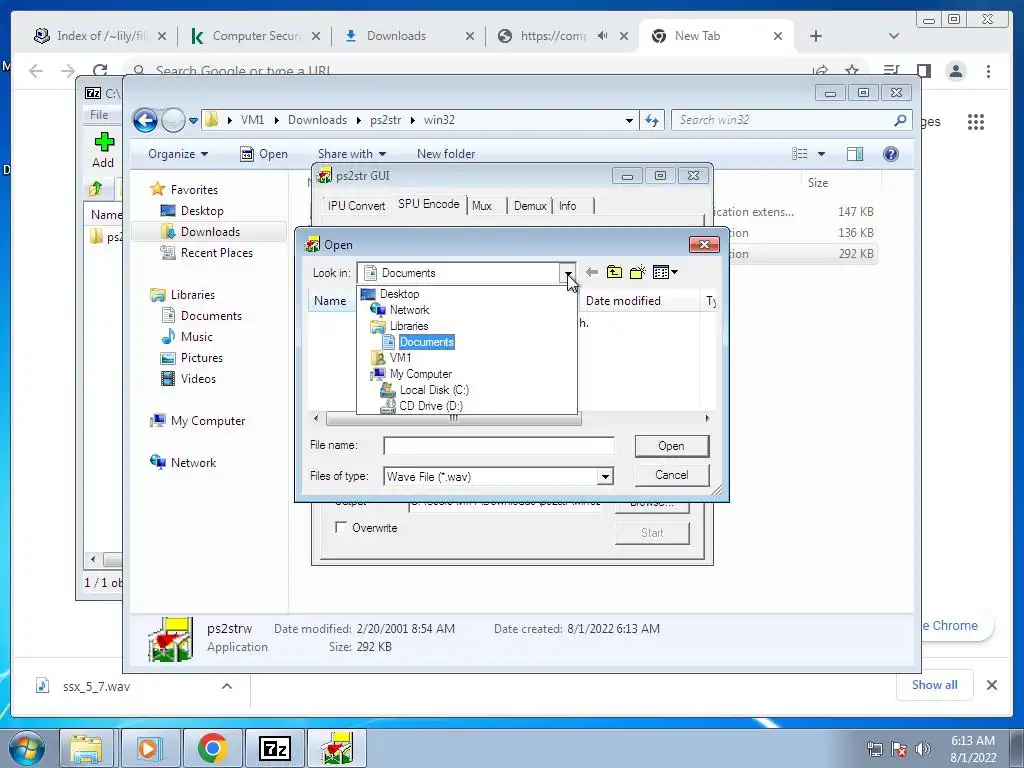Switch to the Demux tab

click(530, 206)
